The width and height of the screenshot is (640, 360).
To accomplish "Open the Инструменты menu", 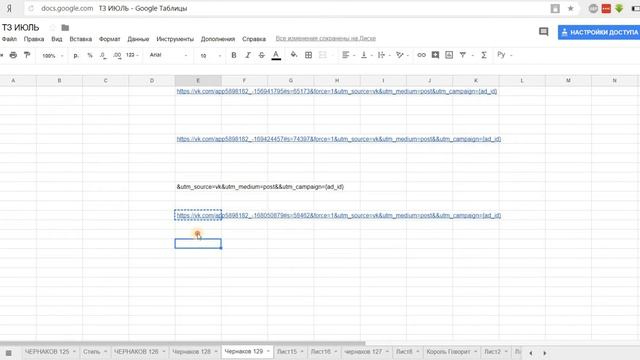I will tap(175, 39).
